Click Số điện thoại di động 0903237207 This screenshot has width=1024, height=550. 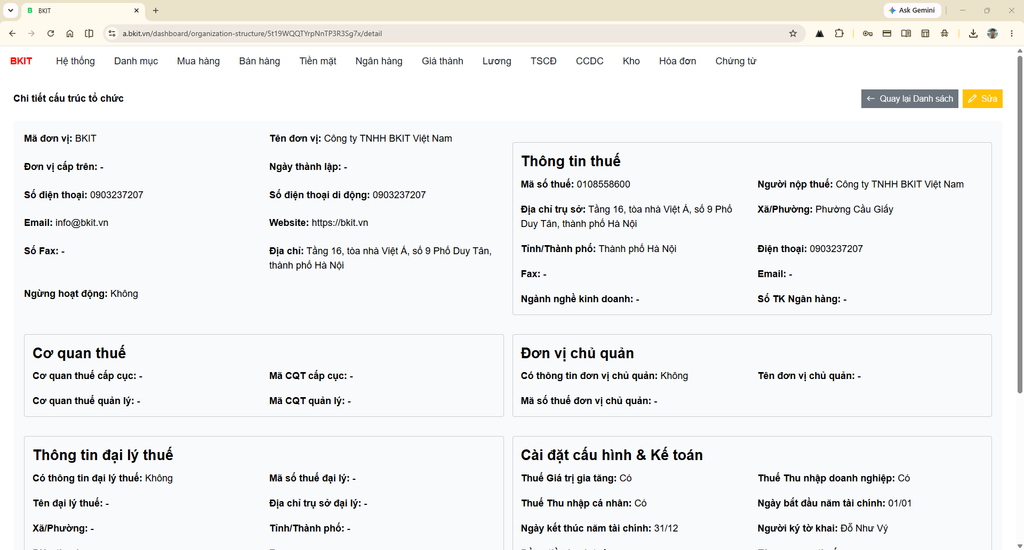click(399, 195)
